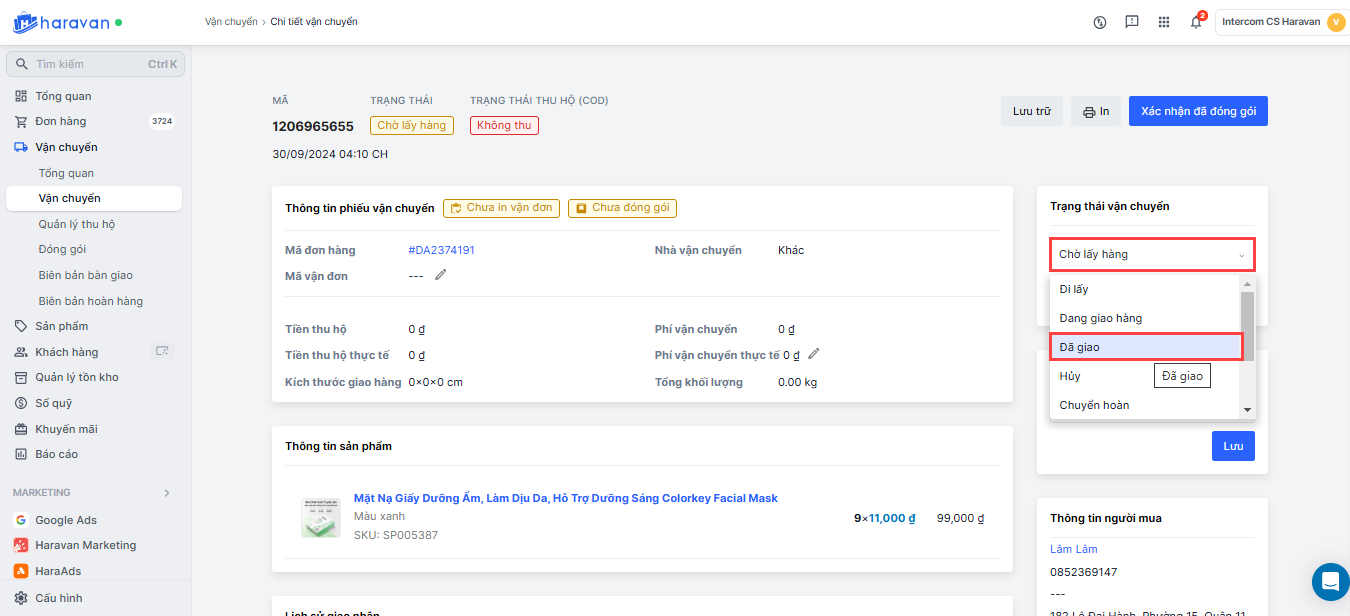Open the apps grid icon
The image size is (1350, 616).
coord(1164,22)
